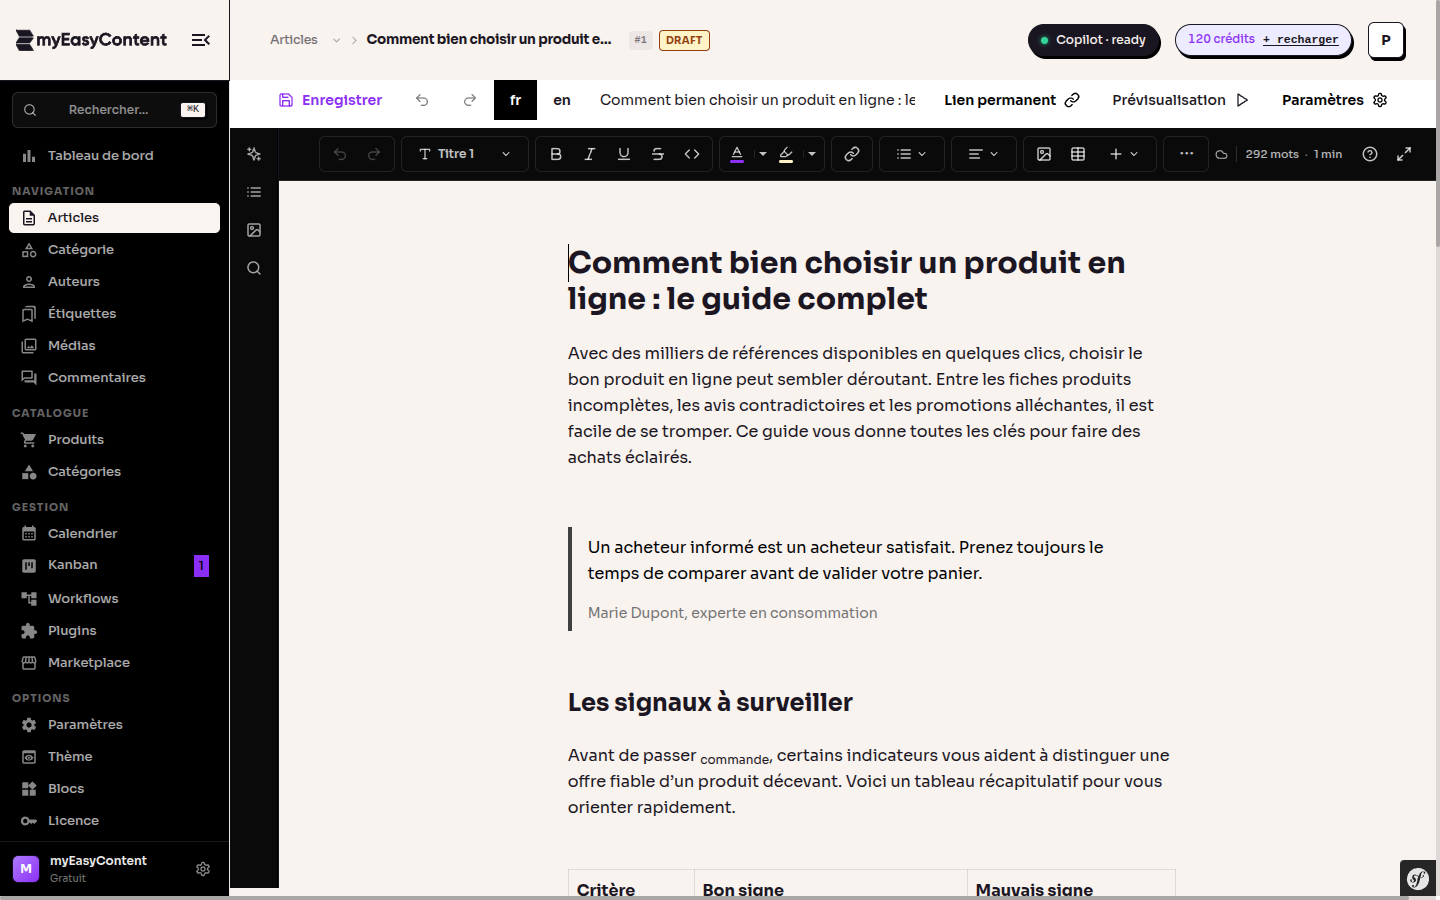Open the search panel in the left strip

click(x=254, y=268)
